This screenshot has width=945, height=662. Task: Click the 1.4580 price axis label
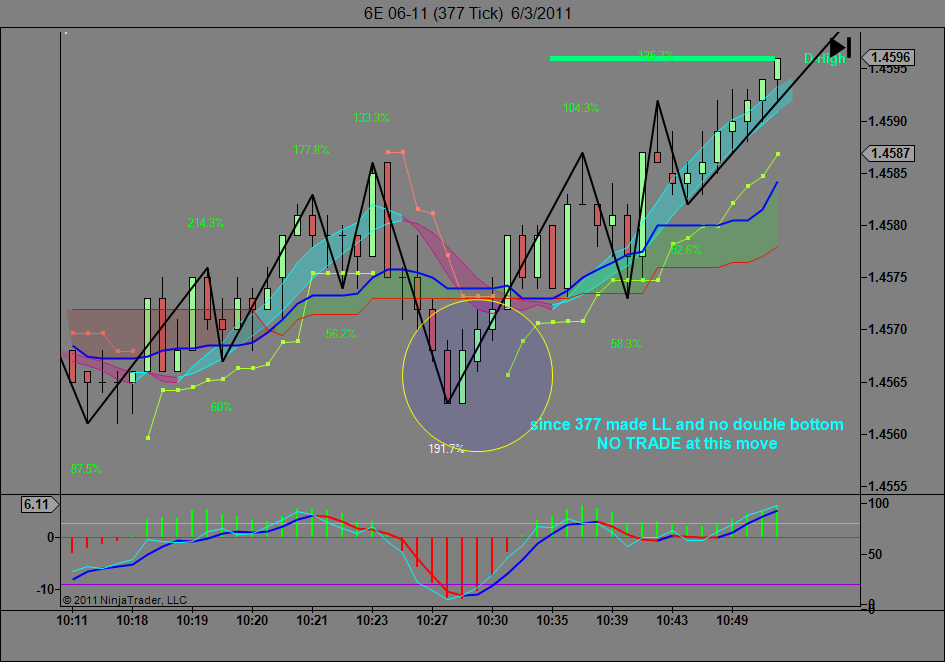pyautogui.click(x=887, y=225)
